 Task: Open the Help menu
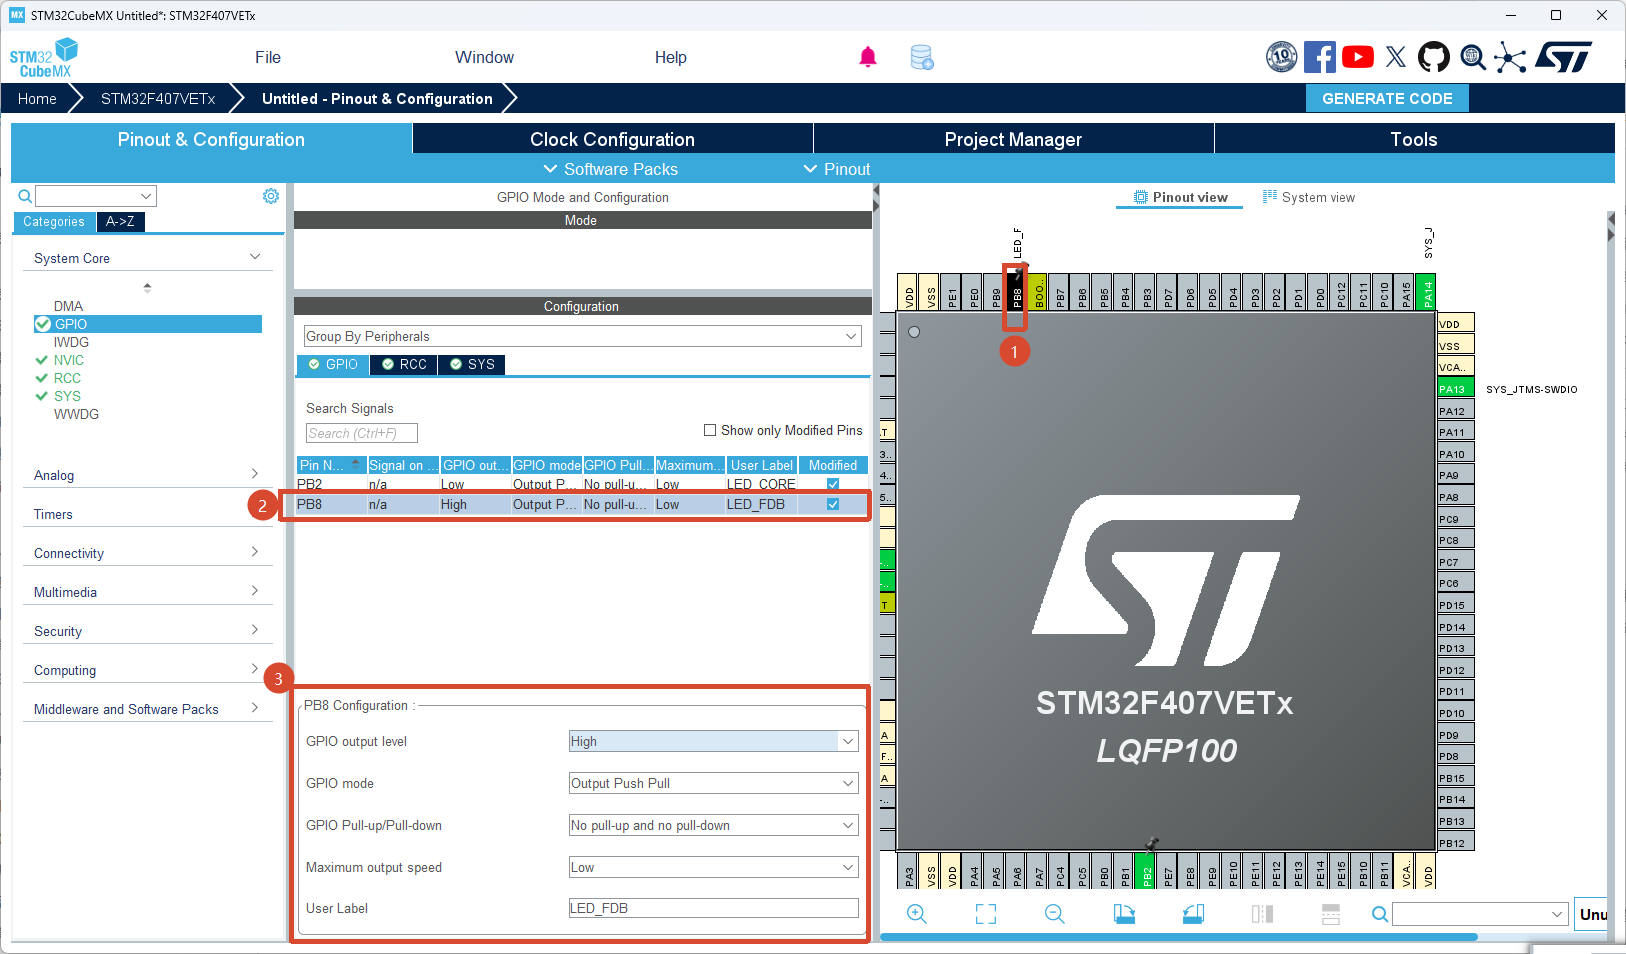click(x=671, y=57)
